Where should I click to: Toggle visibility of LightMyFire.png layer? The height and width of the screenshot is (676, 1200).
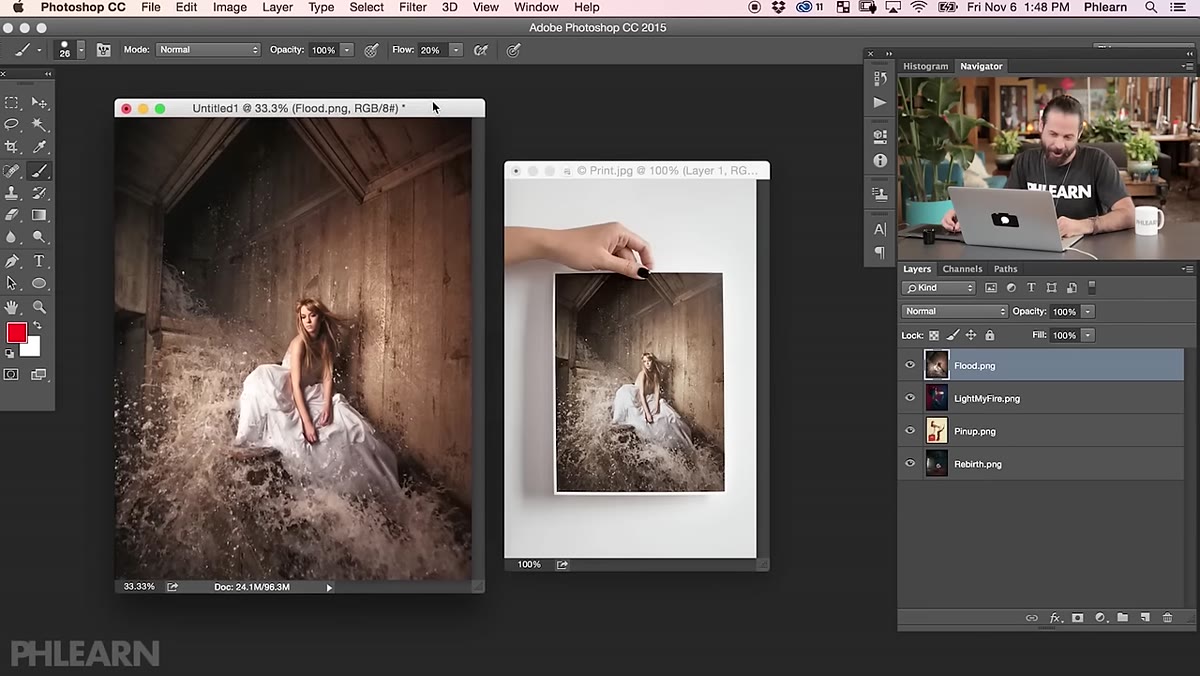point(910,398)
